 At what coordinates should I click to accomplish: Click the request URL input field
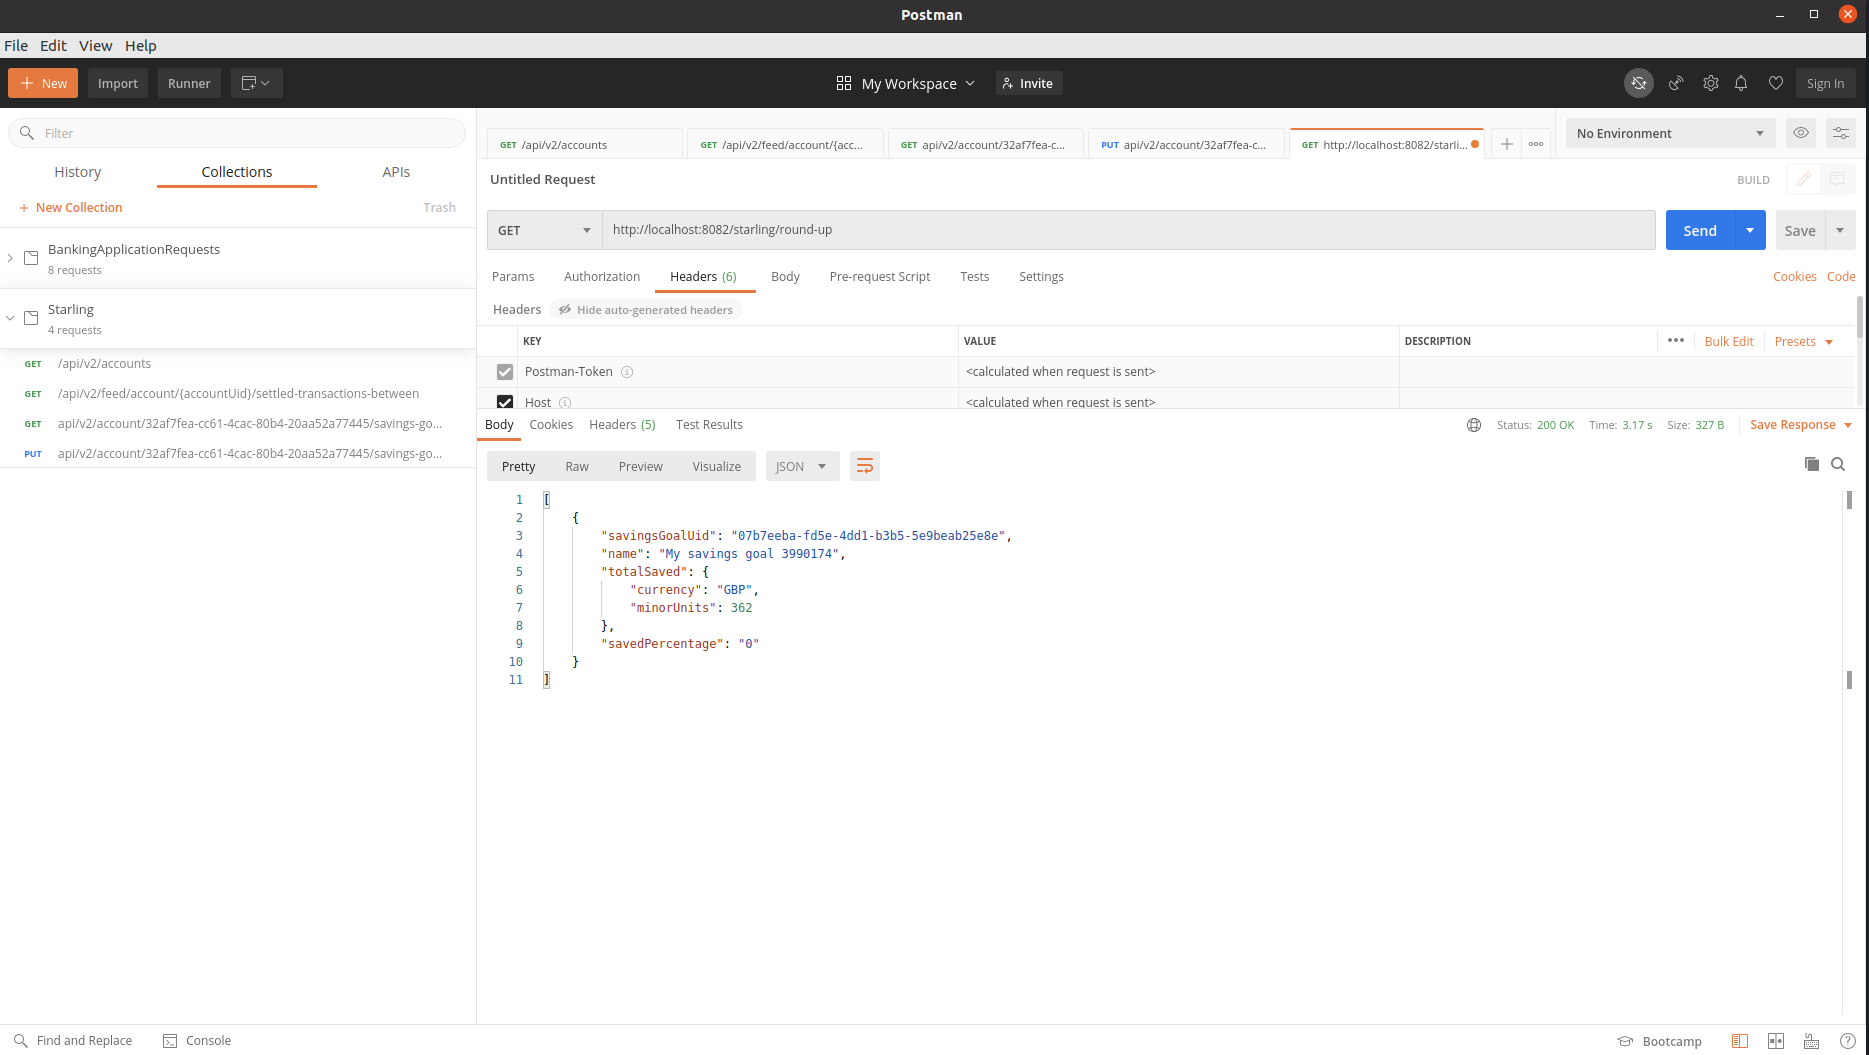(1000, 229)
